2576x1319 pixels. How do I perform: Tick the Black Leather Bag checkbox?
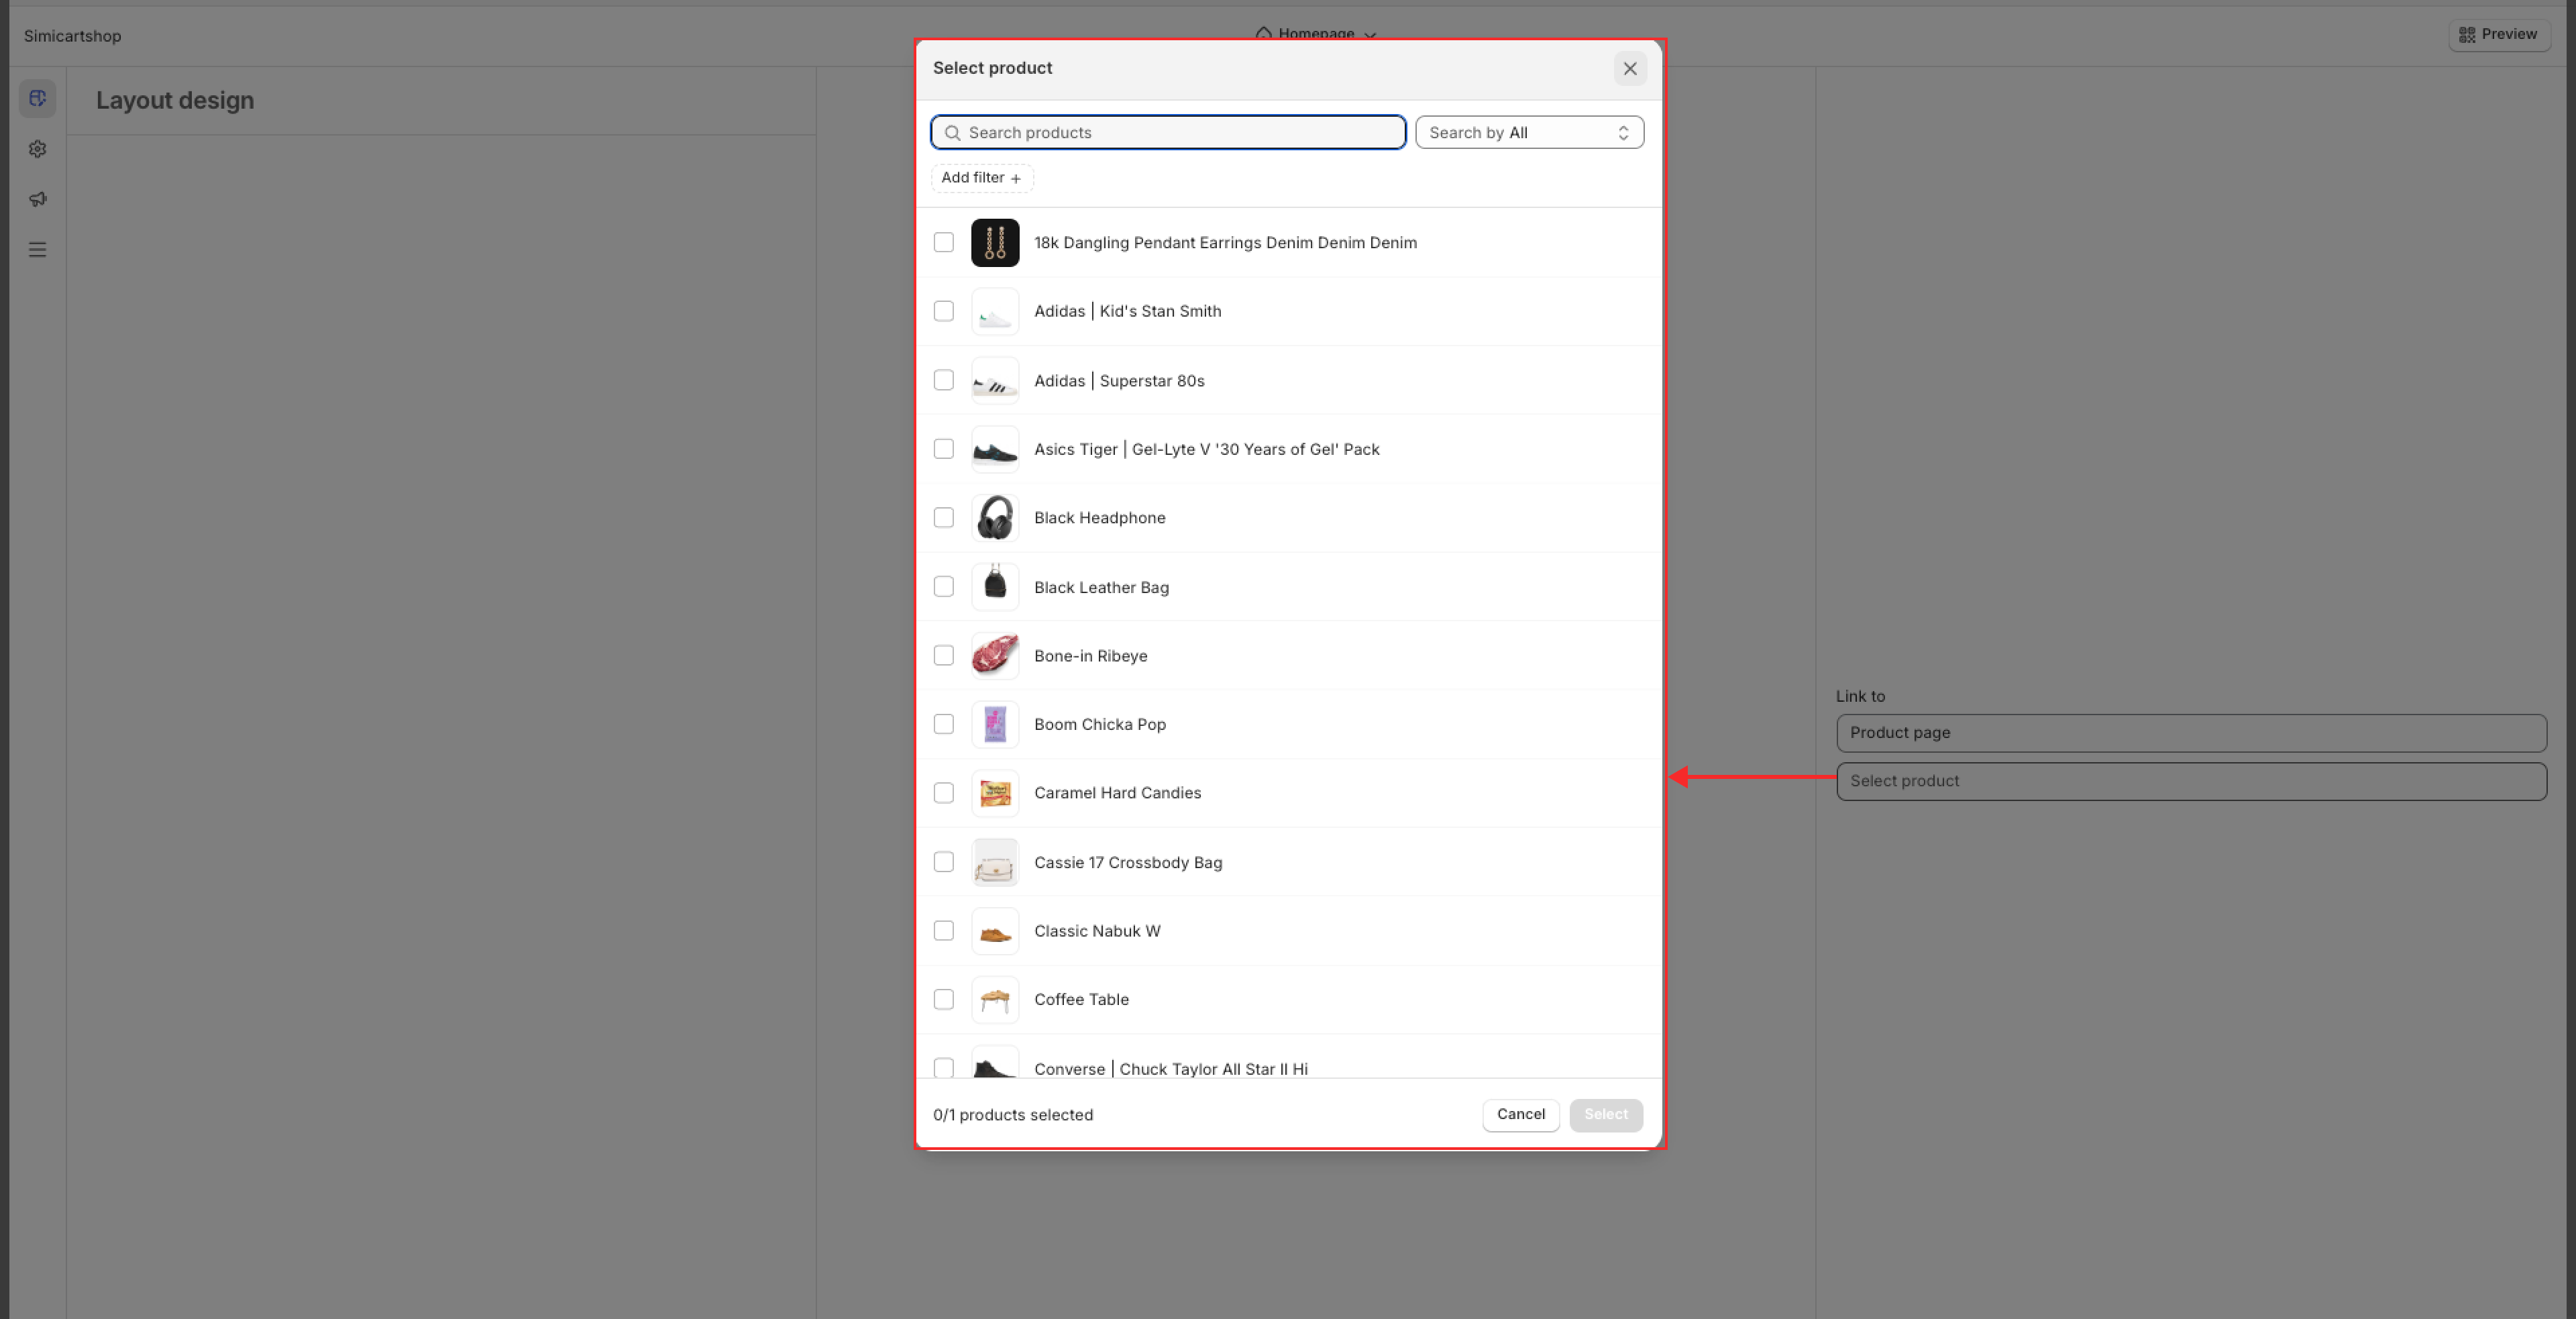(x=943, y=587)
